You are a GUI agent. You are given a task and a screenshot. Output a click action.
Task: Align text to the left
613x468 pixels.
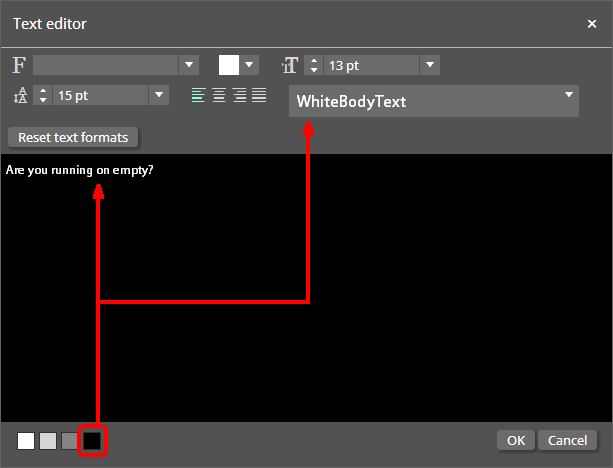(198, 95)
